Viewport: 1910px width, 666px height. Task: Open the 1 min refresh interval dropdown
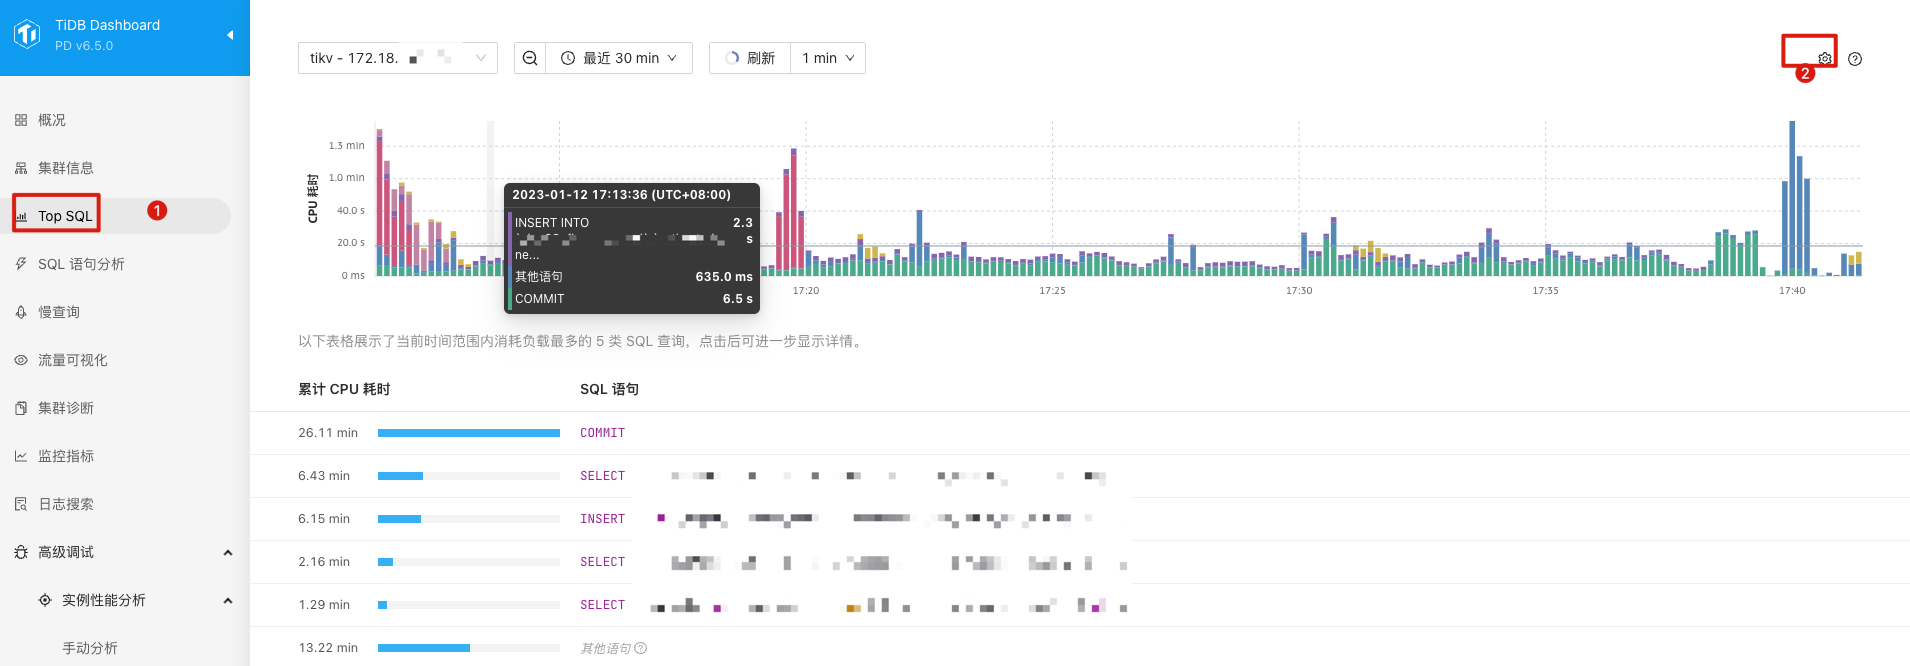pyautogui.click(x=828, y=58)
